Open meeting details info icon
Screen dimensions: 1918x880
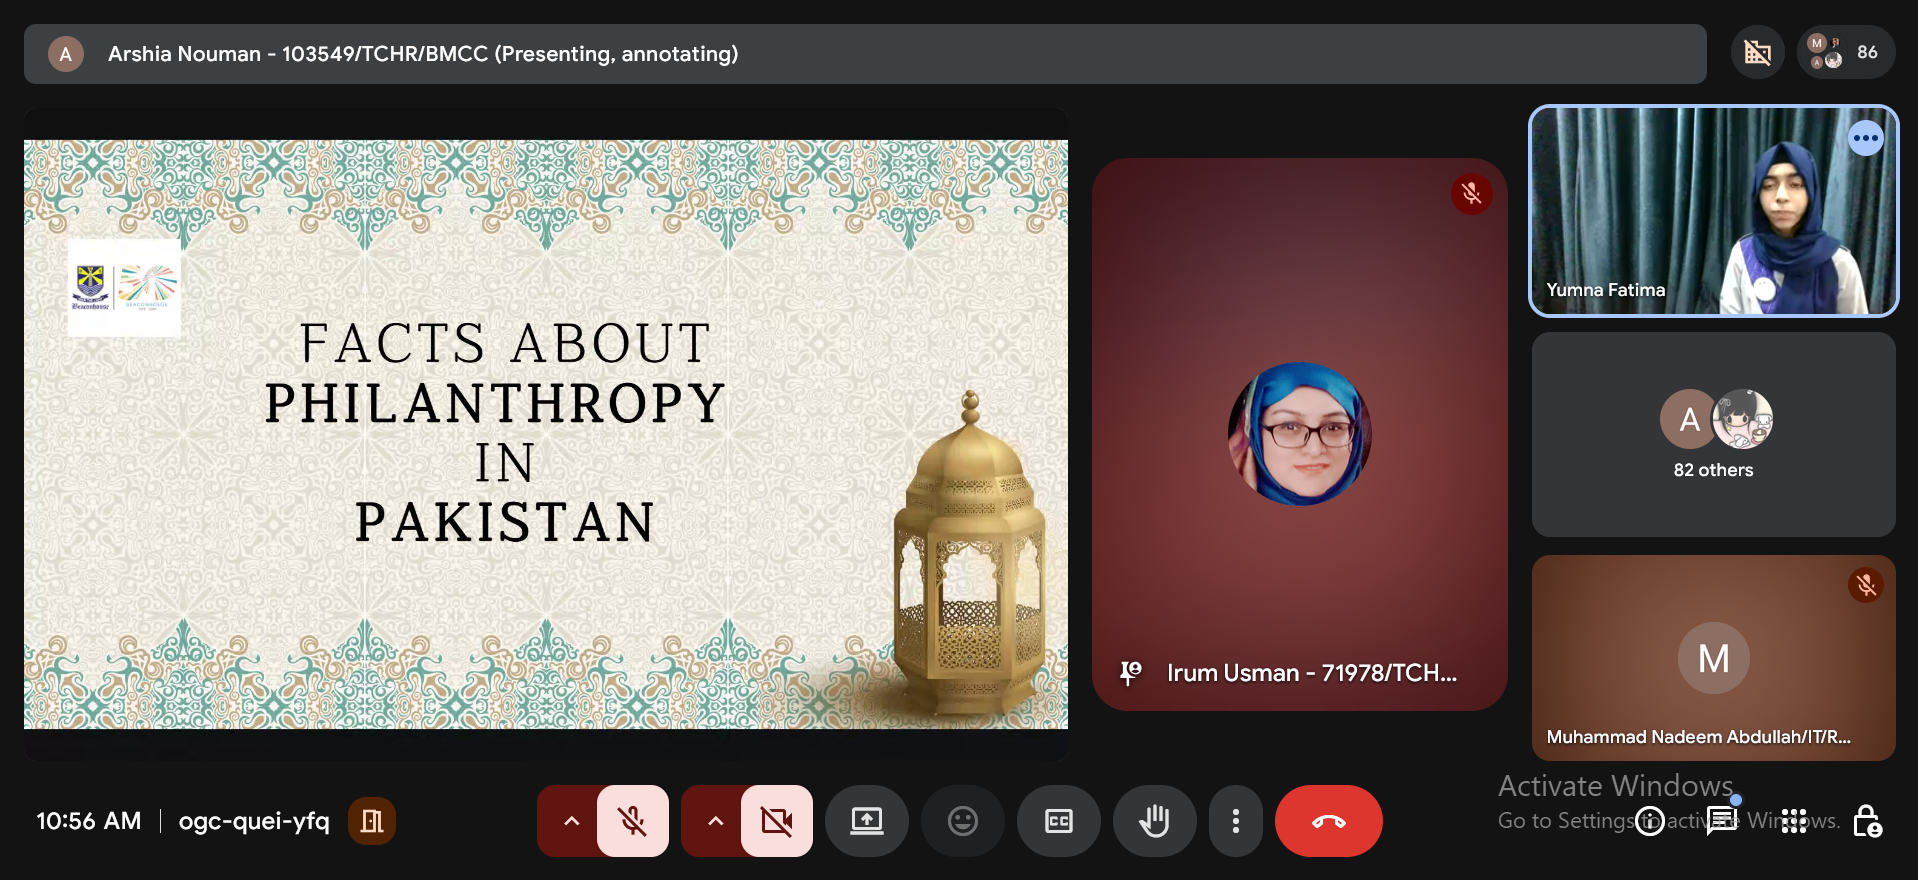(x=1650, y=821)
